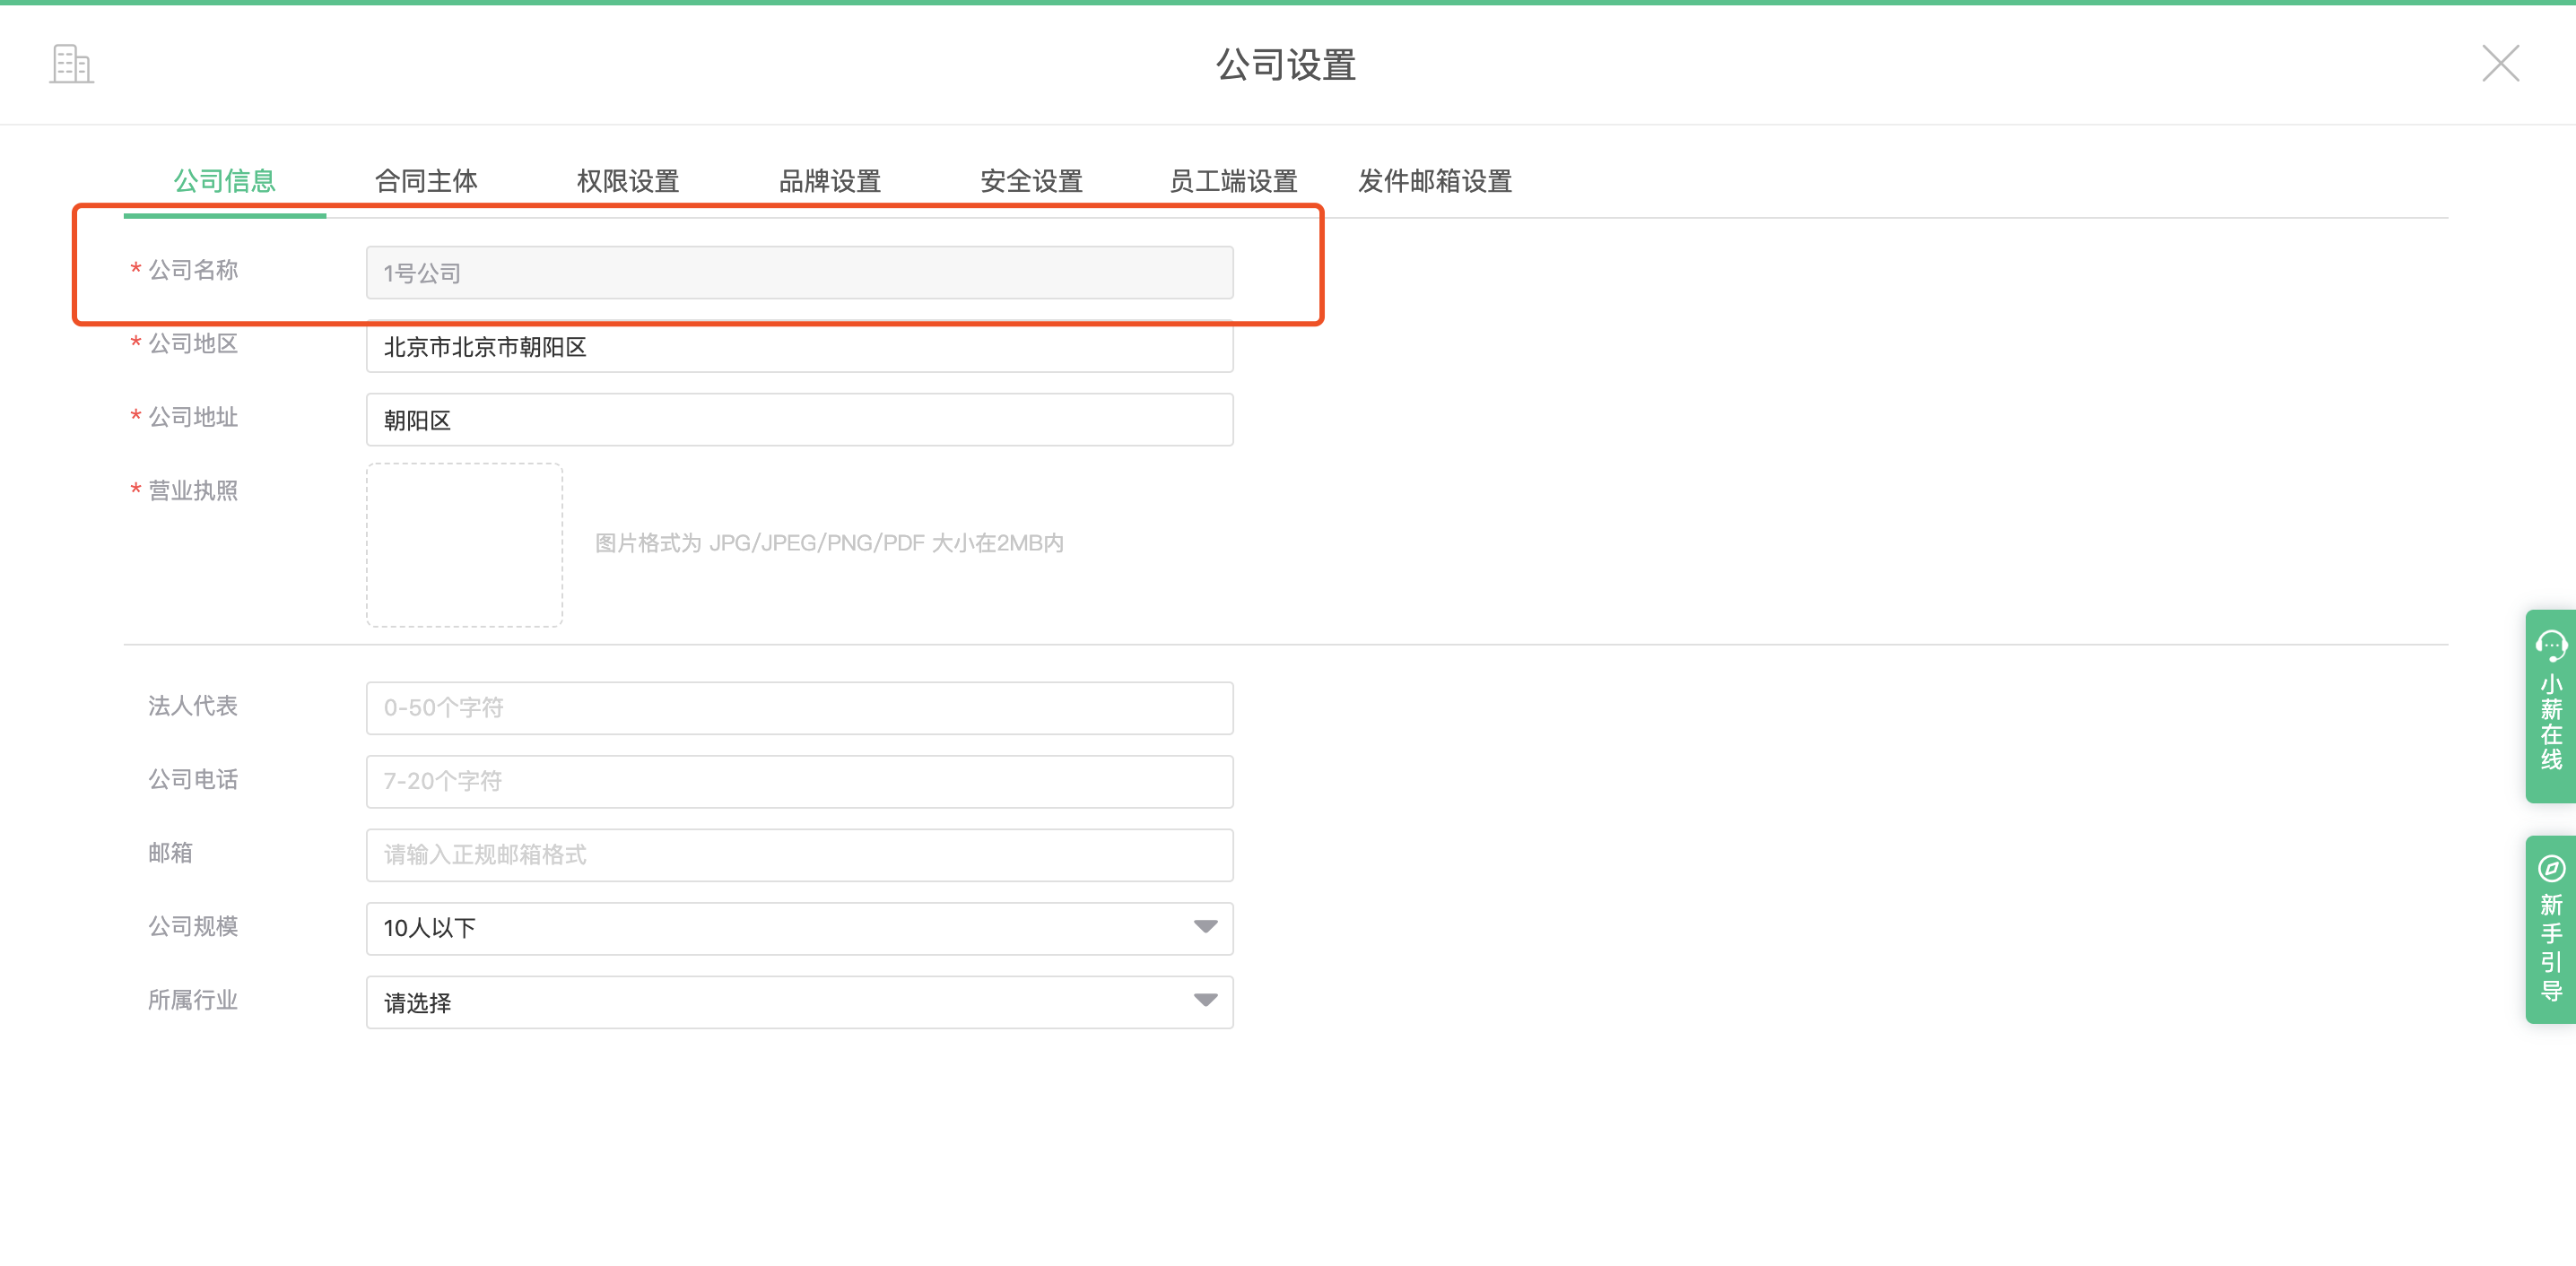Open 新手引导 beginner guide widget
This screenshot has width=2576, height=1266.
click(x=2551, y=929)
